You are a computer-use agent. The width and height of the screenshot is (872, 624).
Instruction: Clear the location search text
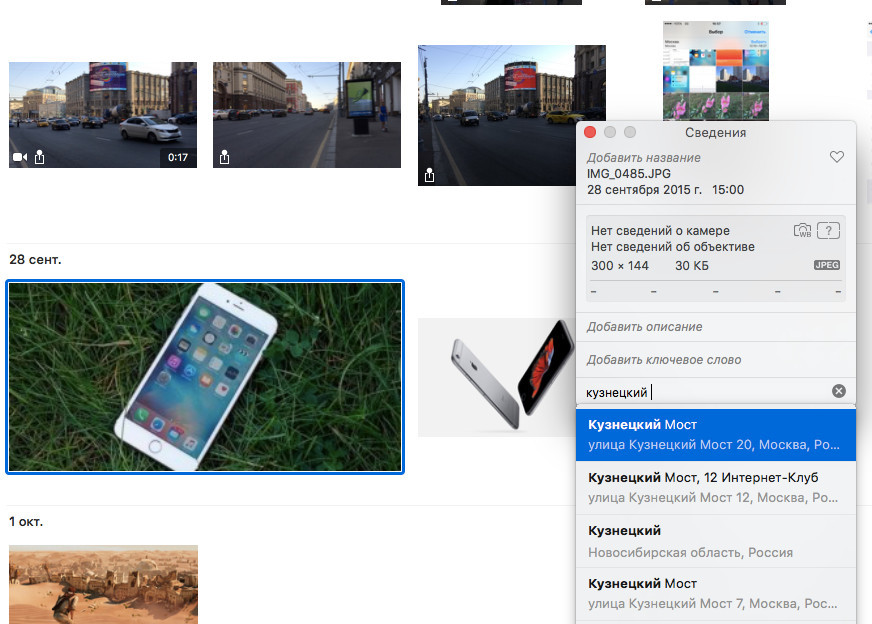(839, 391)
